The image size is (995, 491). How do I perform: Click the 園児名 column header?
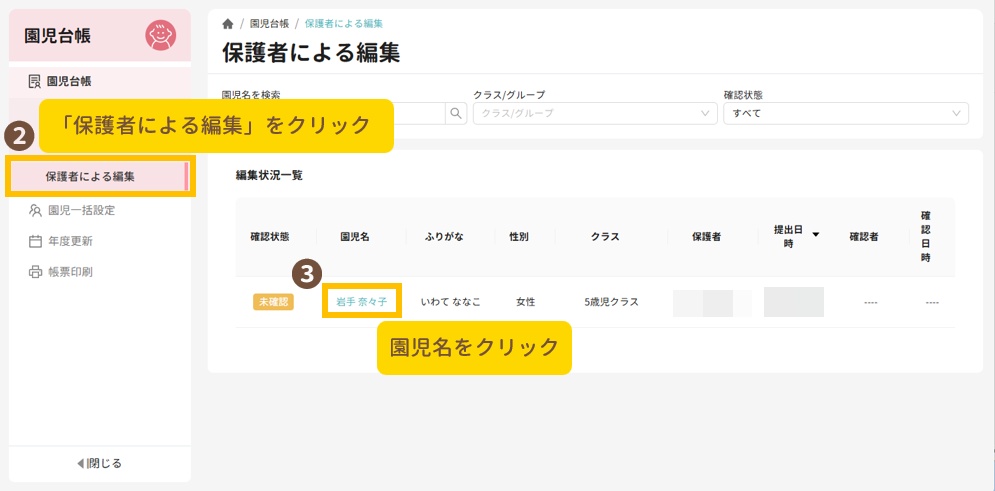[355, 237]
